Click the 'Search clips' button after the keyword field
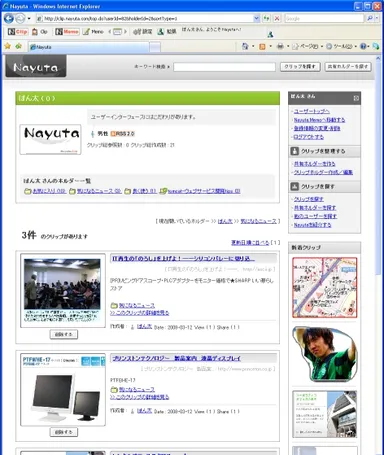Image resolution: width=384 pixels, height=455 pixels. (300, 67)
